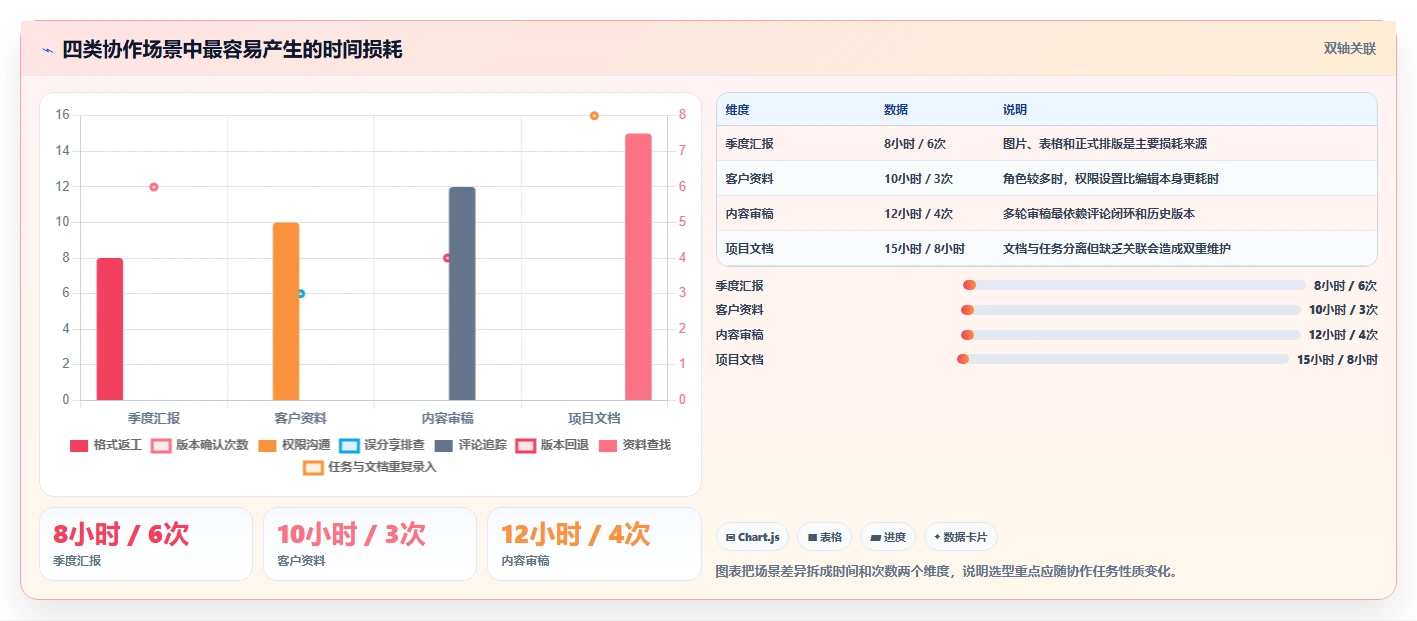Click table cell 12小时 / 4次
The width and height of the screenshot is (1417, 621).
pos(918,214)
